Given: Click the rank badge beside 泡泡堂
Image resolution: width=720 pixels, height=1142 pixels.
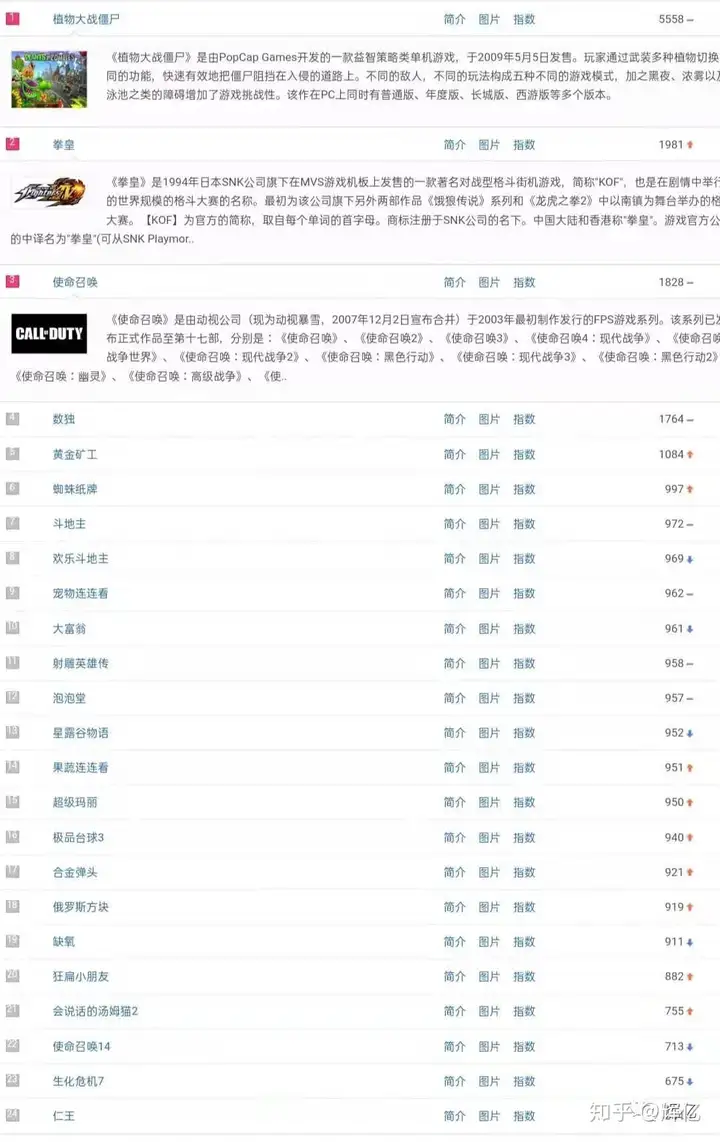Looking at the screenshot, I should click(x=12, y=697).
